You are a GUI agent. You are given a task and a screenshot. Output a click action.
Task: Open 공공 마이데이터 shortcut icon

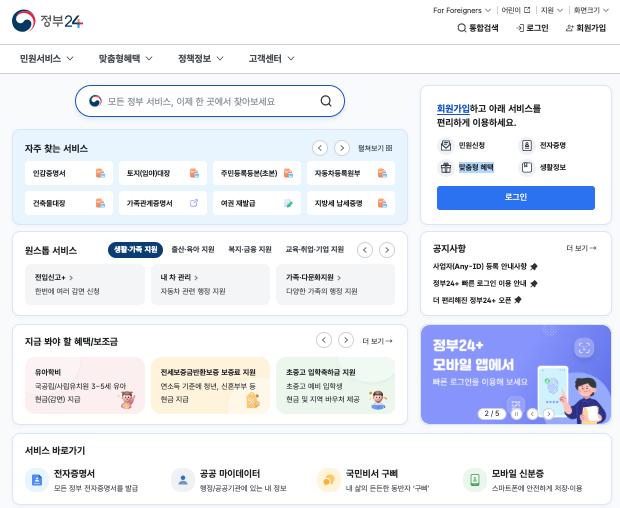coord(183,480)
